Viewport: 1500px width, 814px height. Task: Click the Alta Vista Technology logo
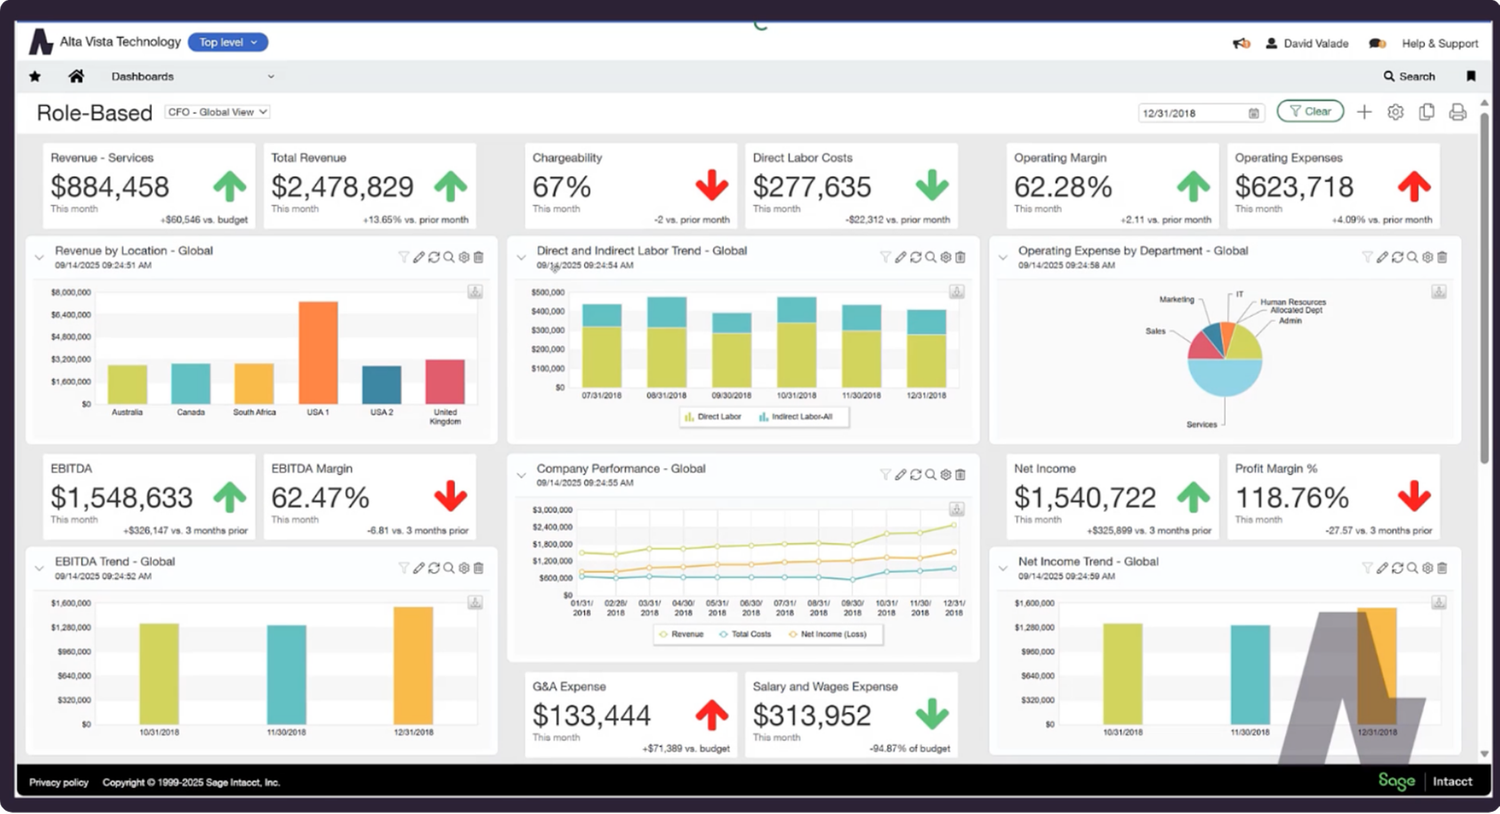40,42
